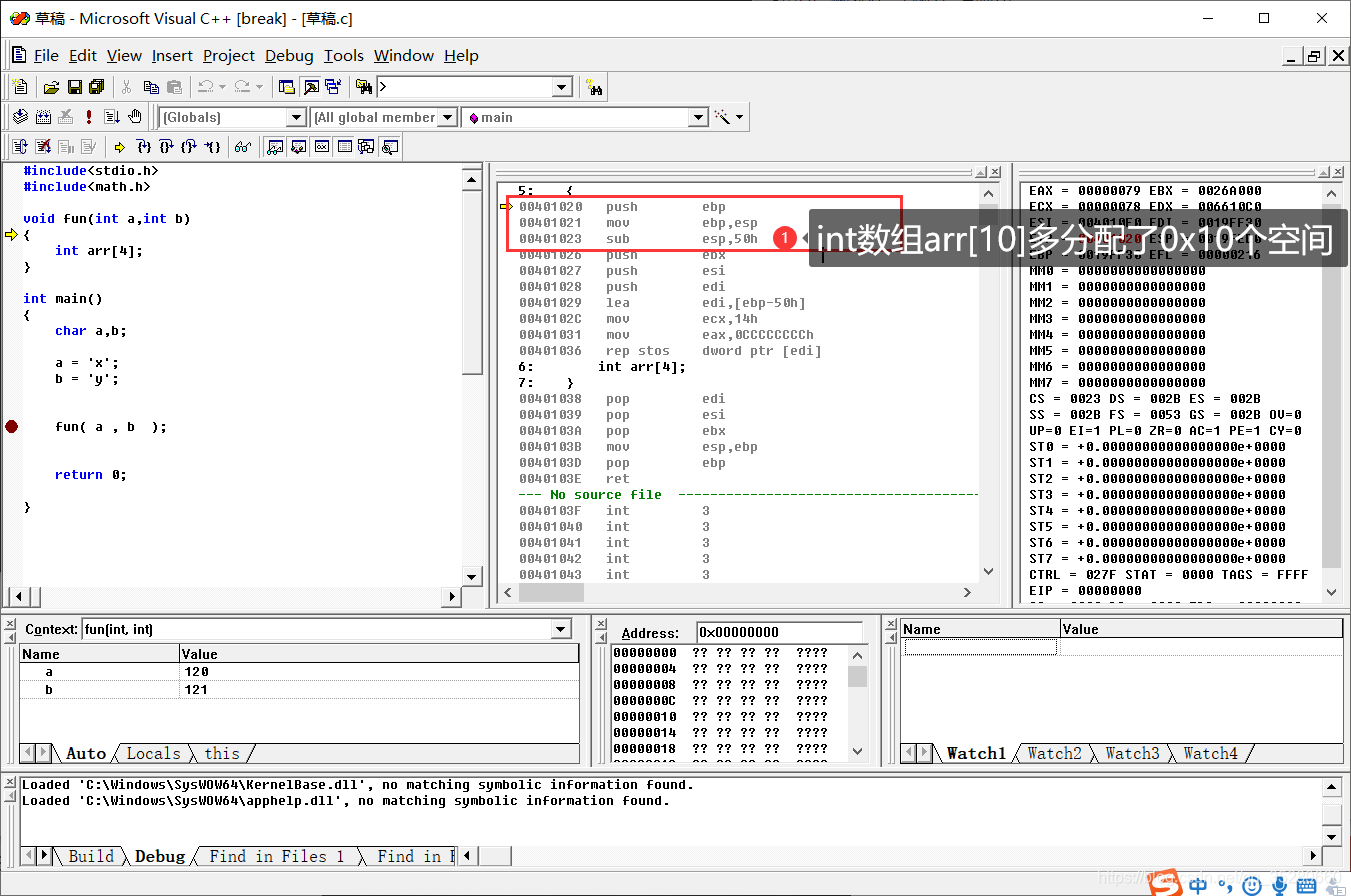Switch to the Build output tab

tap(90, 856)
